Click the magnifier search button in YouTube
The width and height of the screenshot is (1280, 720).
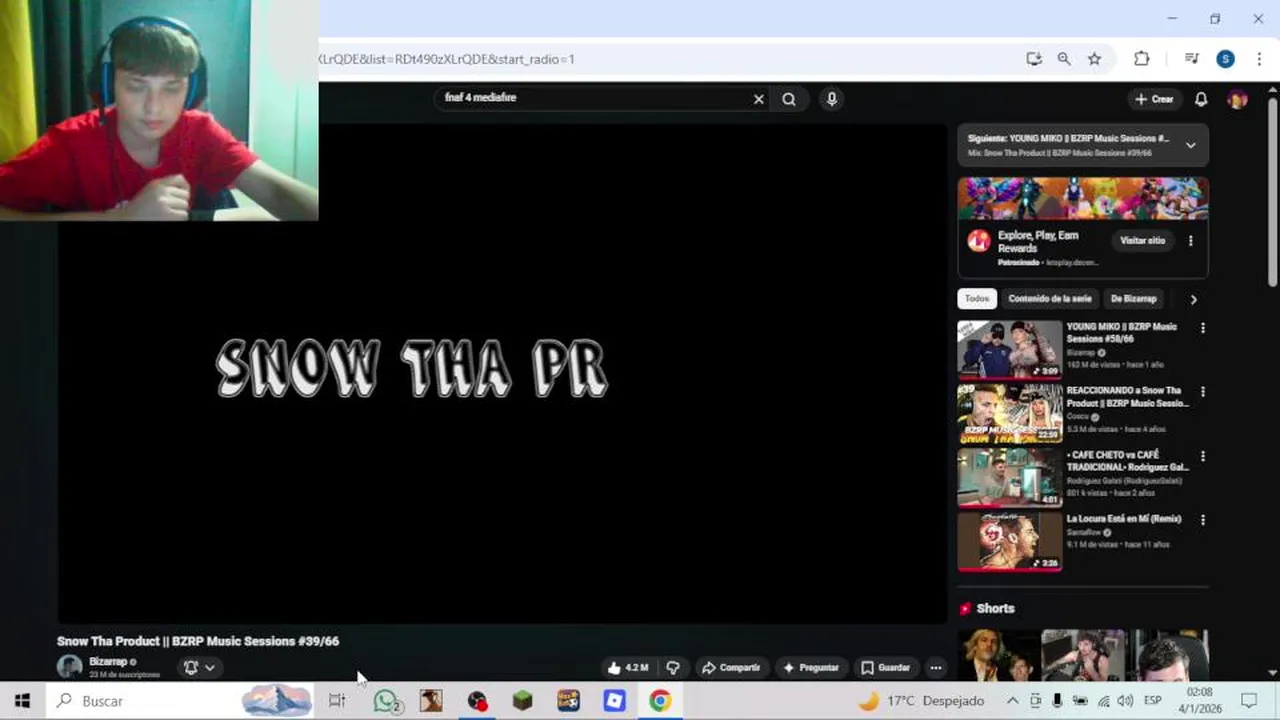pos(789,99)
